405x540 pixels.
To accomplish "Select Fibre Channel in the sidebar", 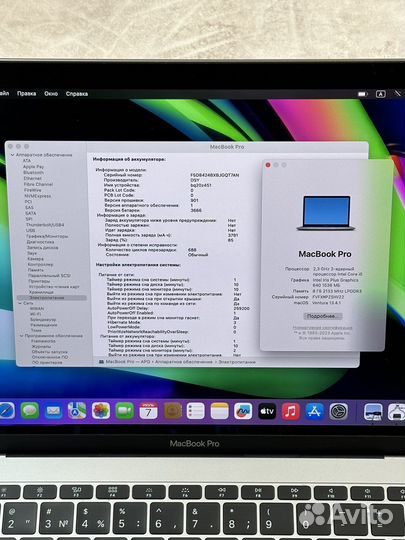I will pos(38,184).
